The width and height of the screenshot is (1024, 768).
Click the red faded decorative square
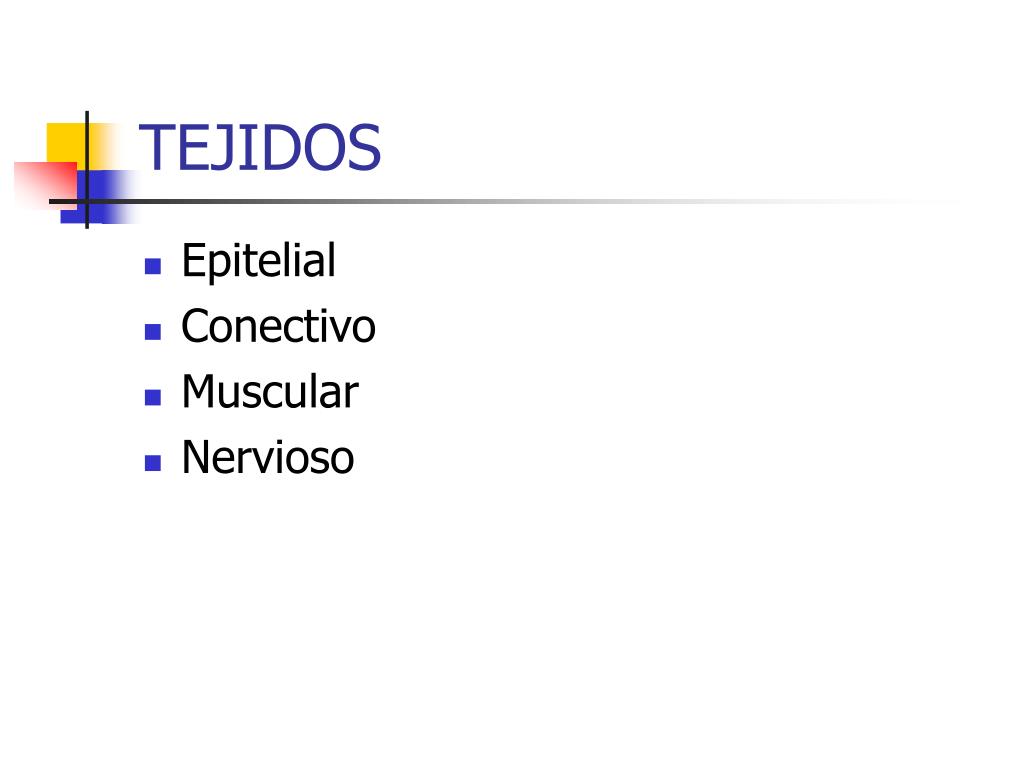click(44, 185)
